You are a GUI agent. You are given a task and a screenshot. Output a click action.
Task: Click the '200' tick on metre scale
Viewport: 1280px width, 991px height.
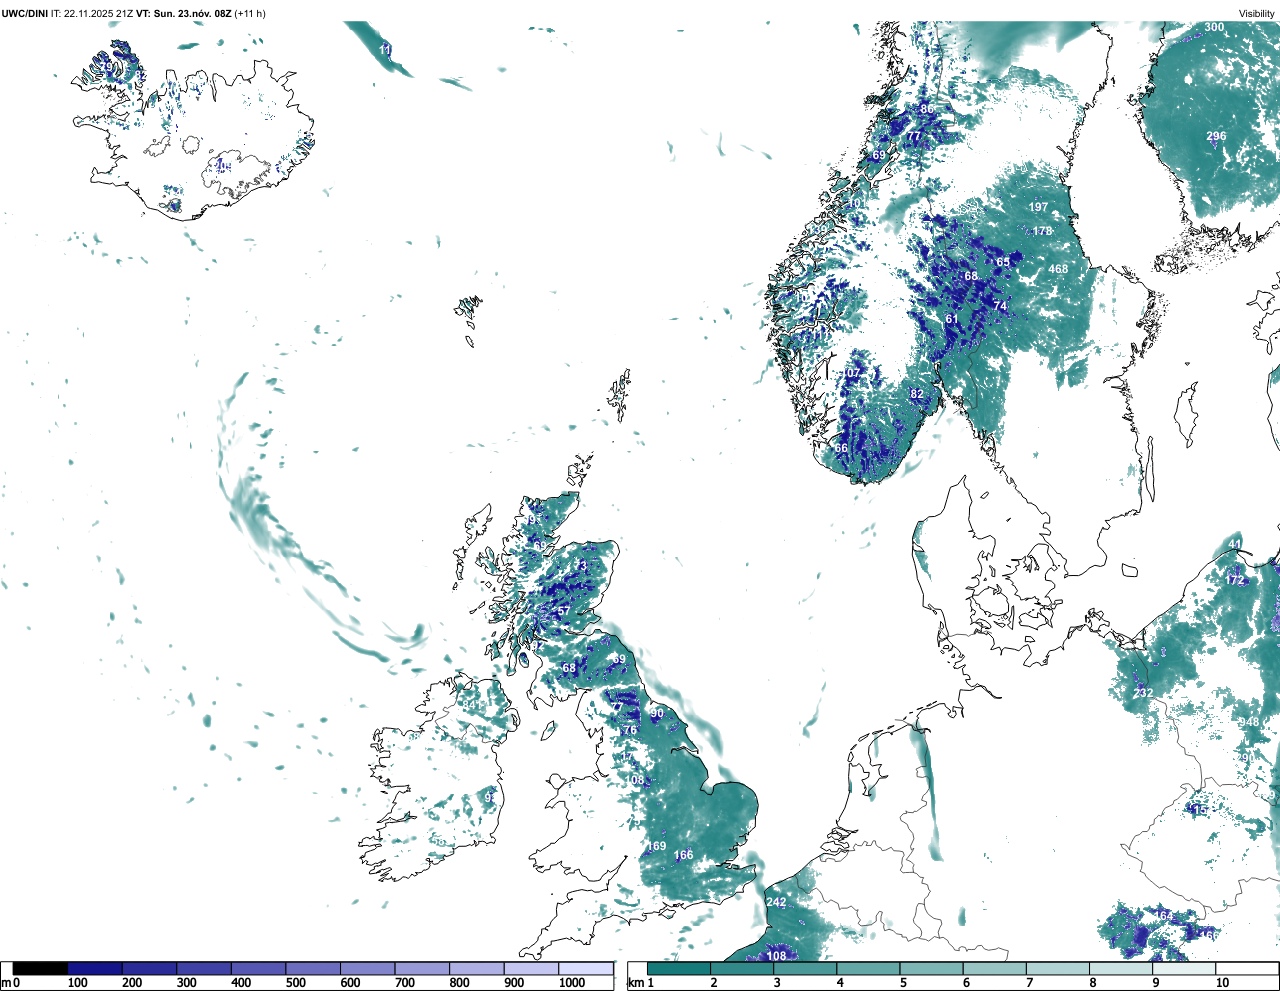[131, 983]
